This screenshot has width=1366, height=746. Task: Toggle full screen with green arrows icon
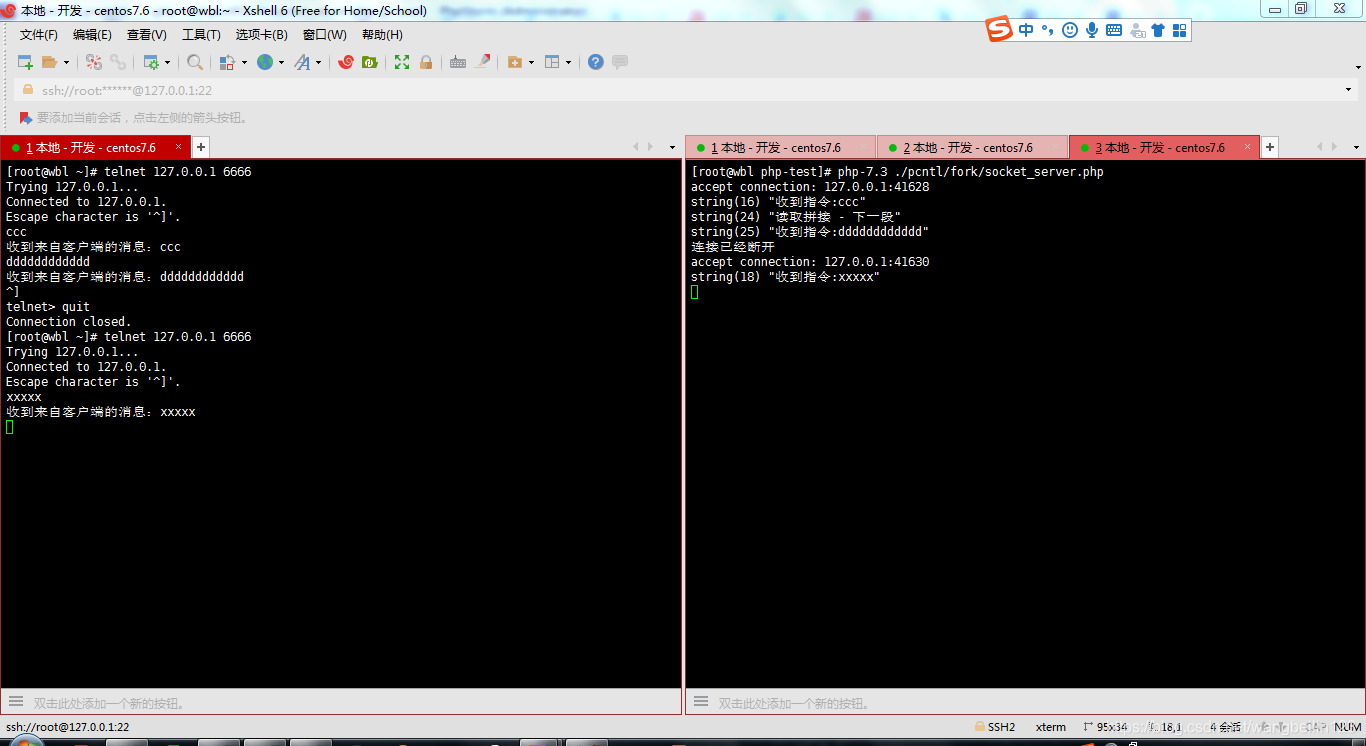[402, 62]
